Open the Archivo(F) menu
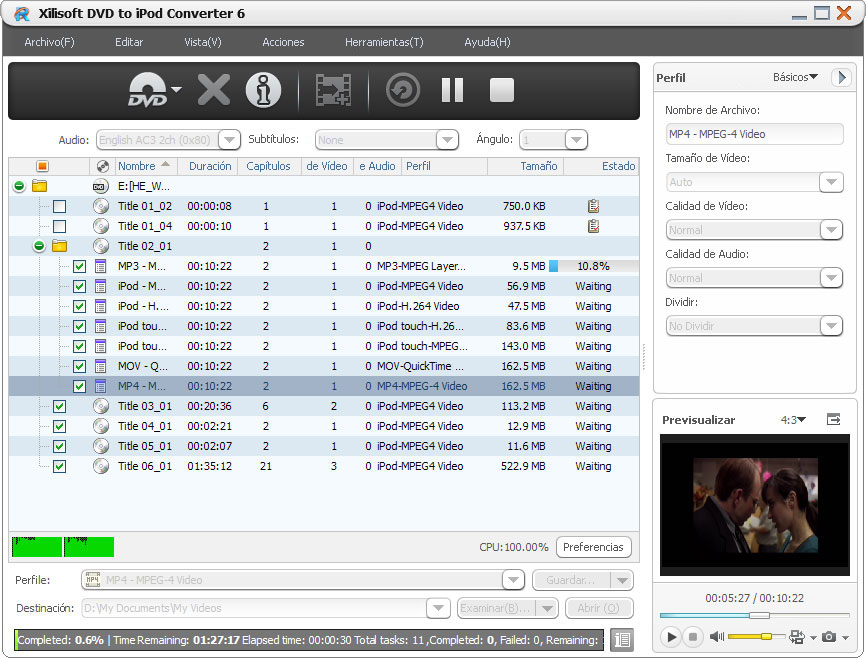 49,42
